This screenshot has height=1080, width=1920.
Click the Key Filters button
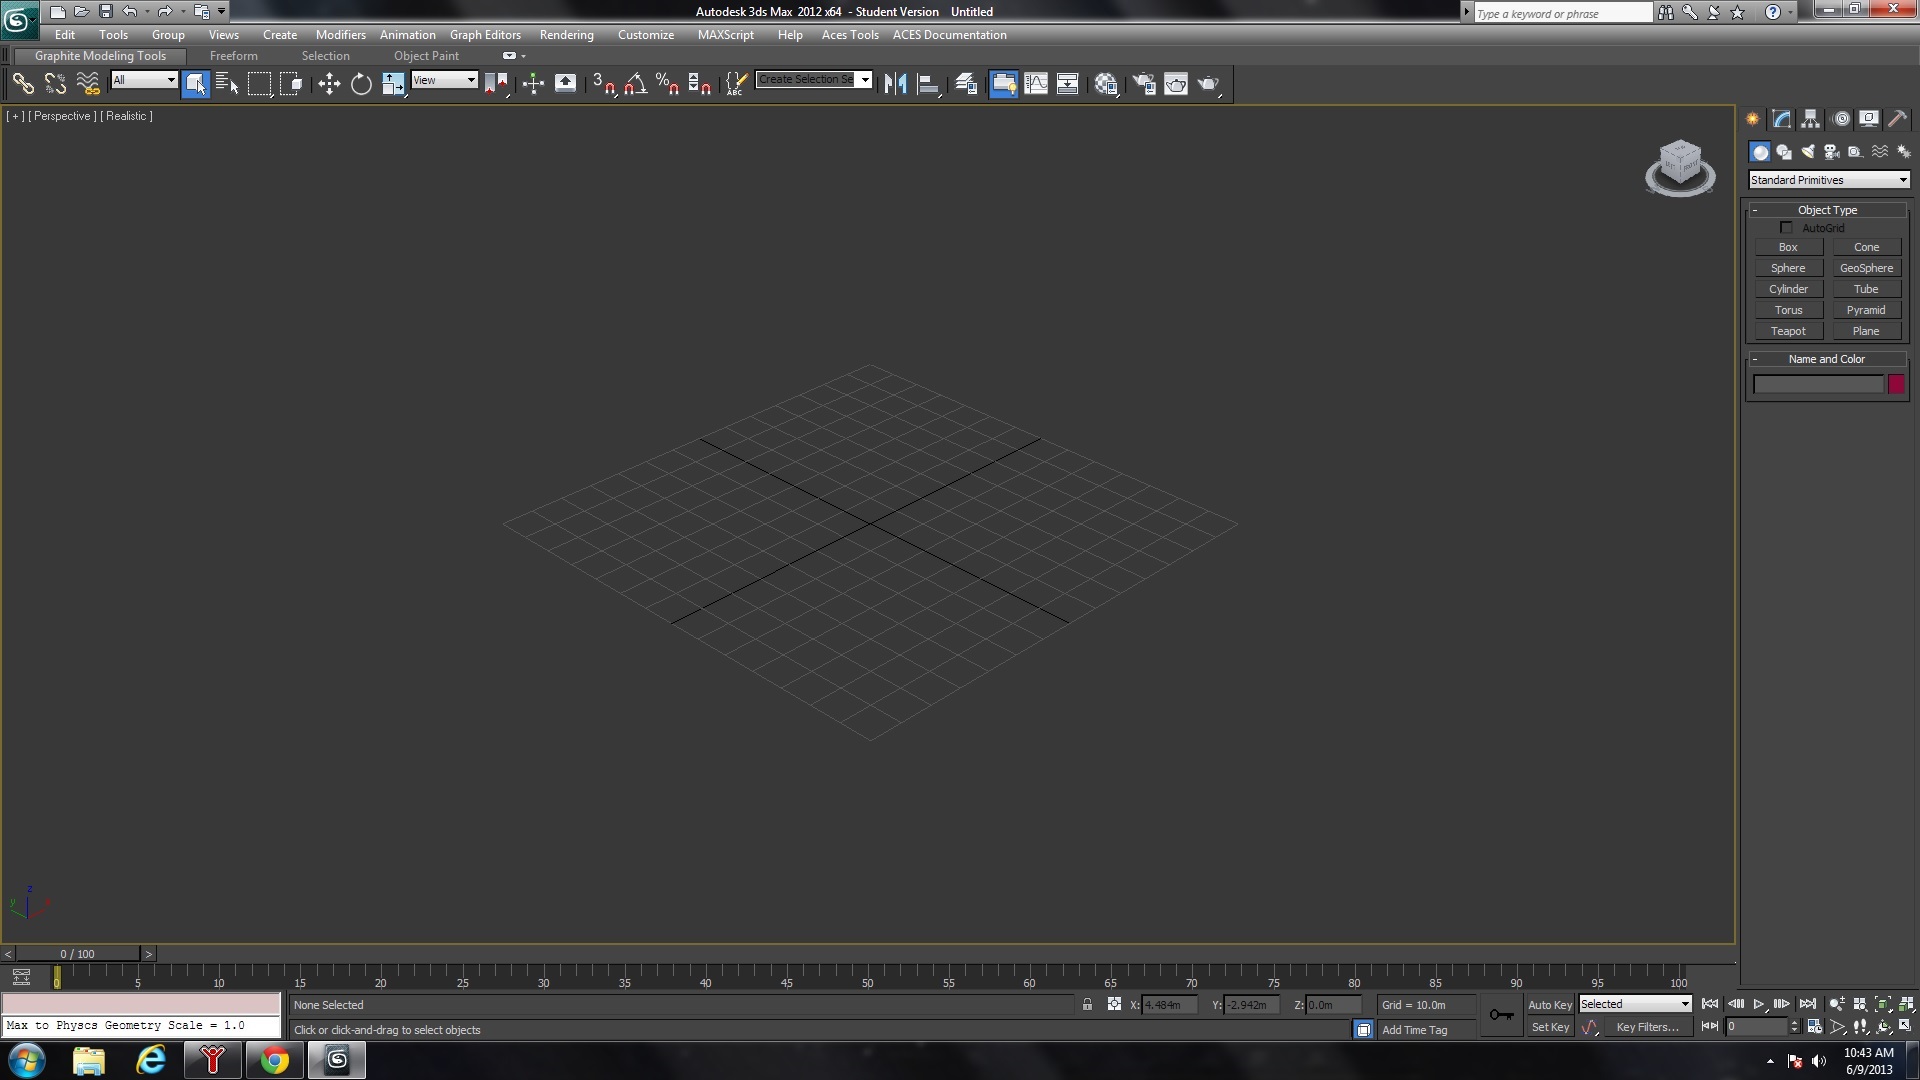pyautogui.click(x=1648, y=1027)
